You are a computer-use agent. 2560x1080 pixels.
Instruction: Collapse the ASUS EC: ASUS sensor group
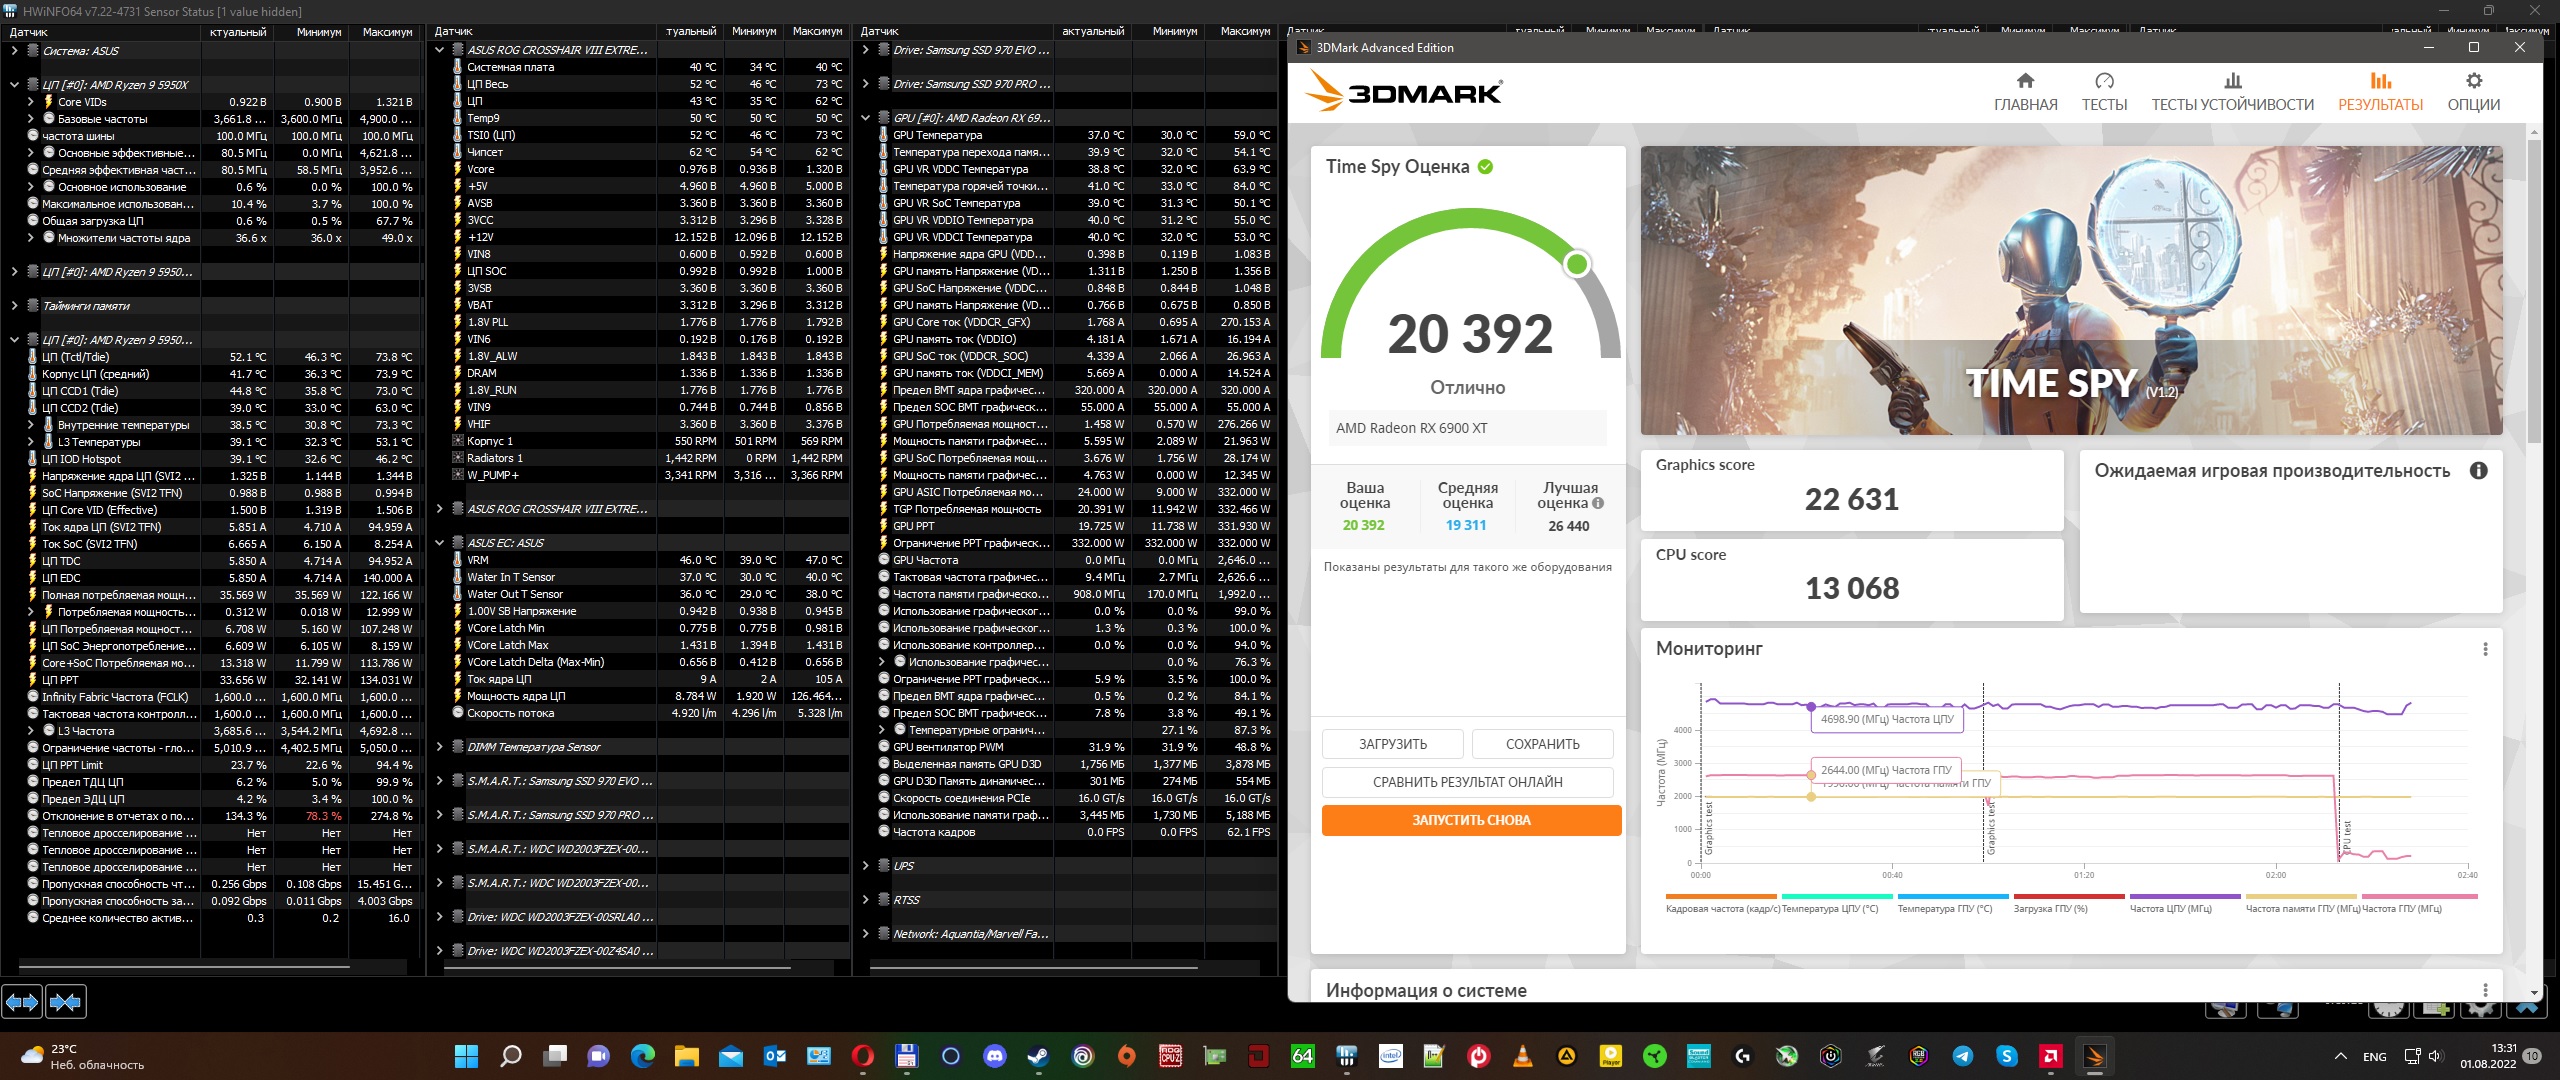439,543
